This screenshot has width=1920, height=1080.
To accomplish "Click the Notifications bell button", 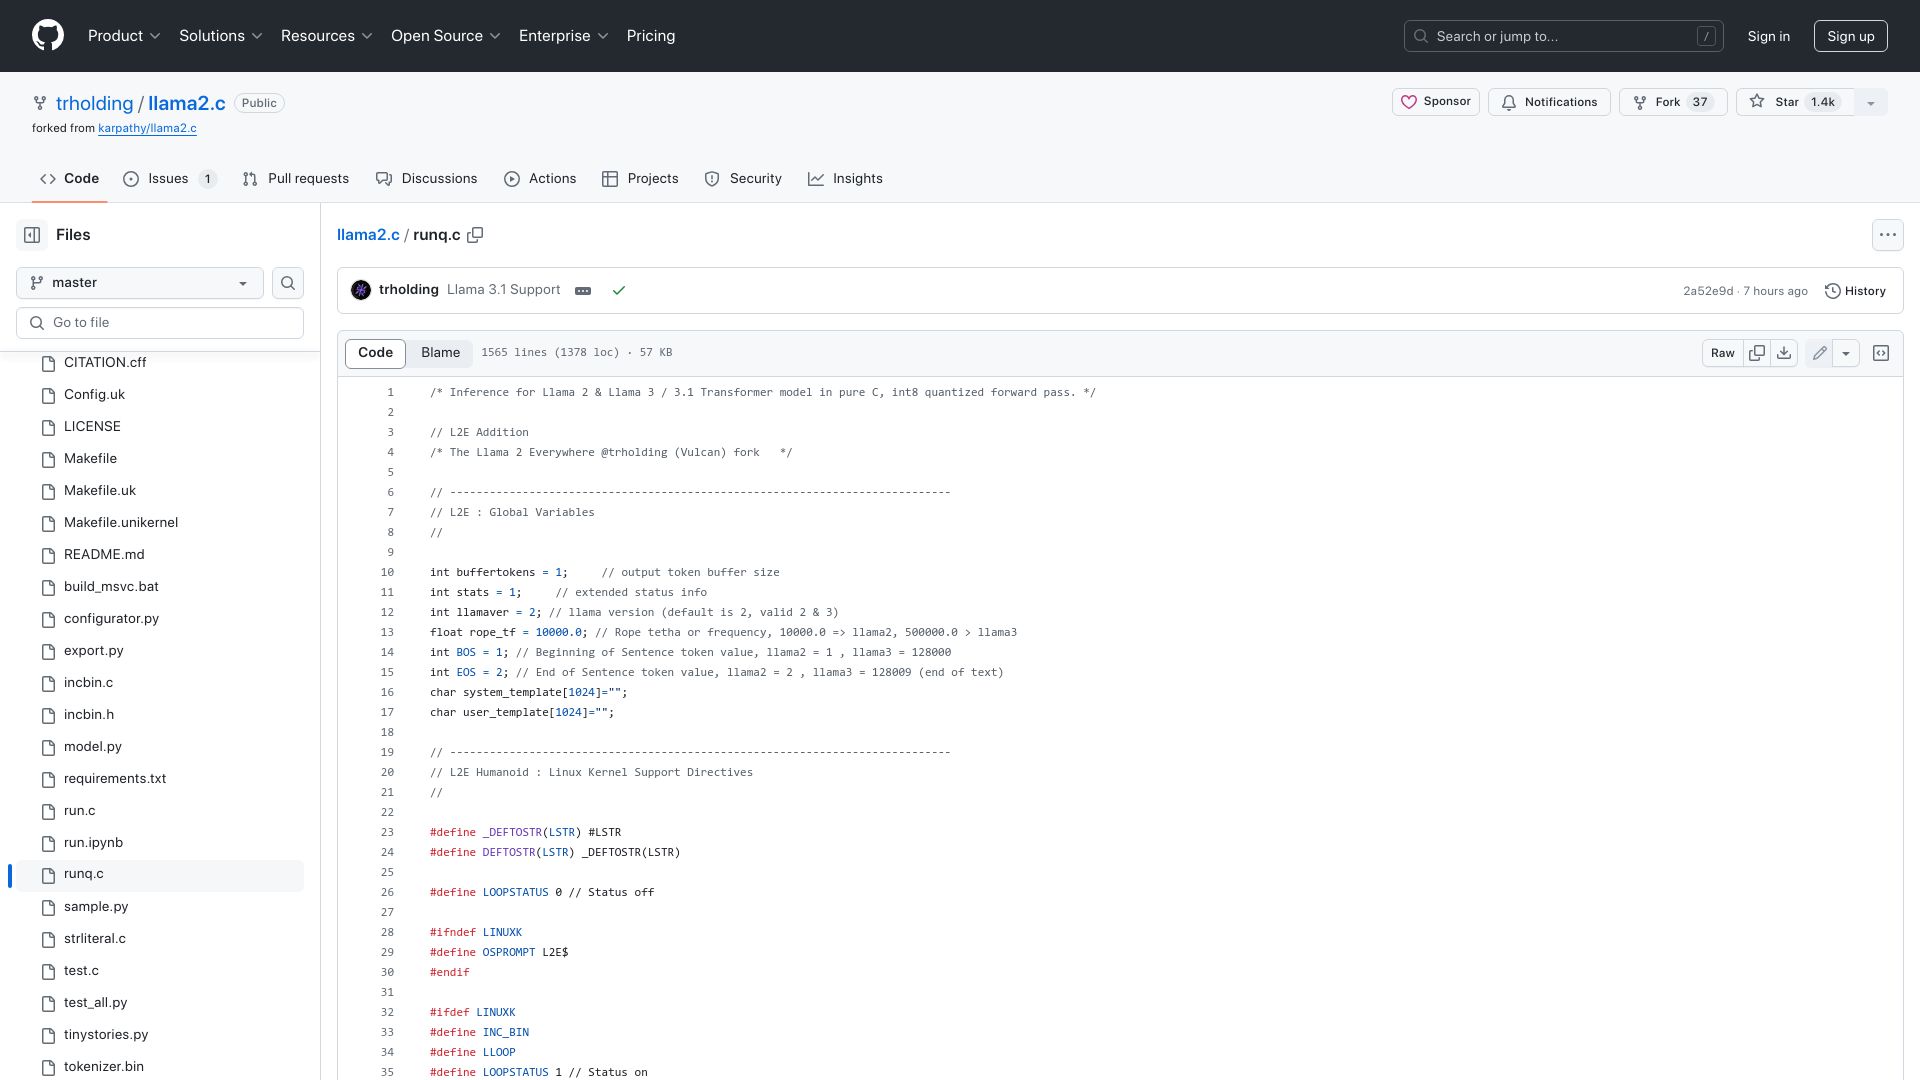I will coord(1549,102).
